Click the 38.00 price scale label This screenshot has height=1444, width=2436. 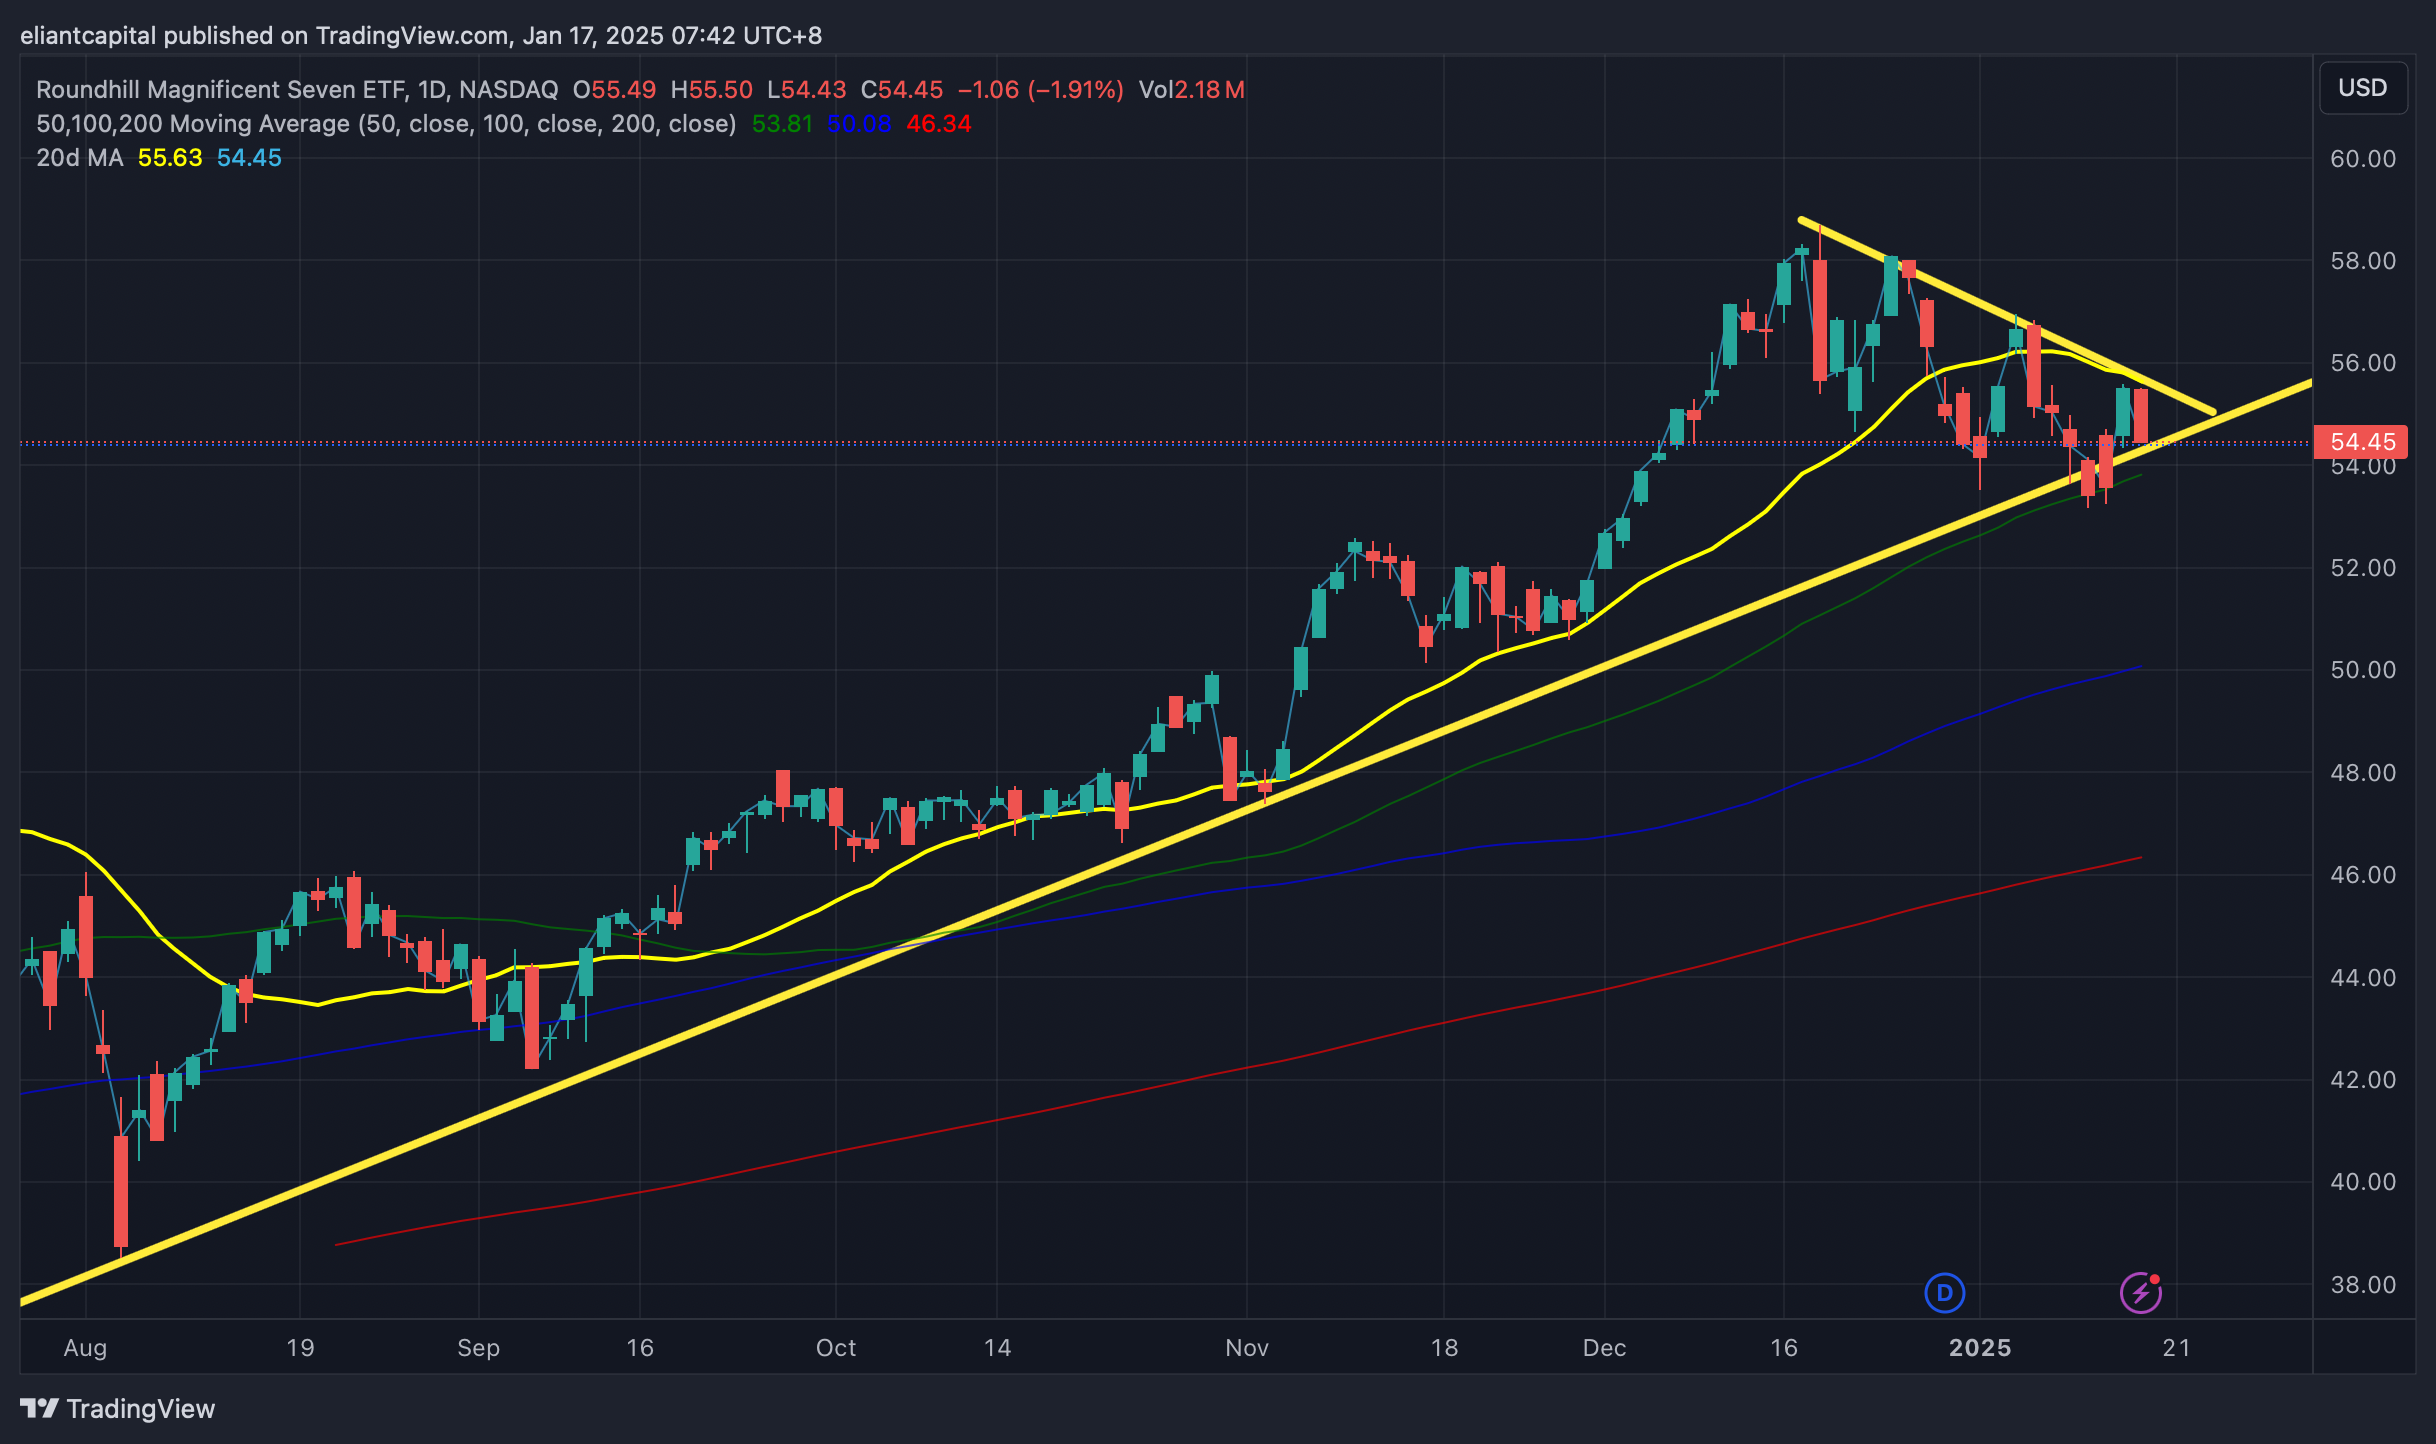tap(2362, 1284)
